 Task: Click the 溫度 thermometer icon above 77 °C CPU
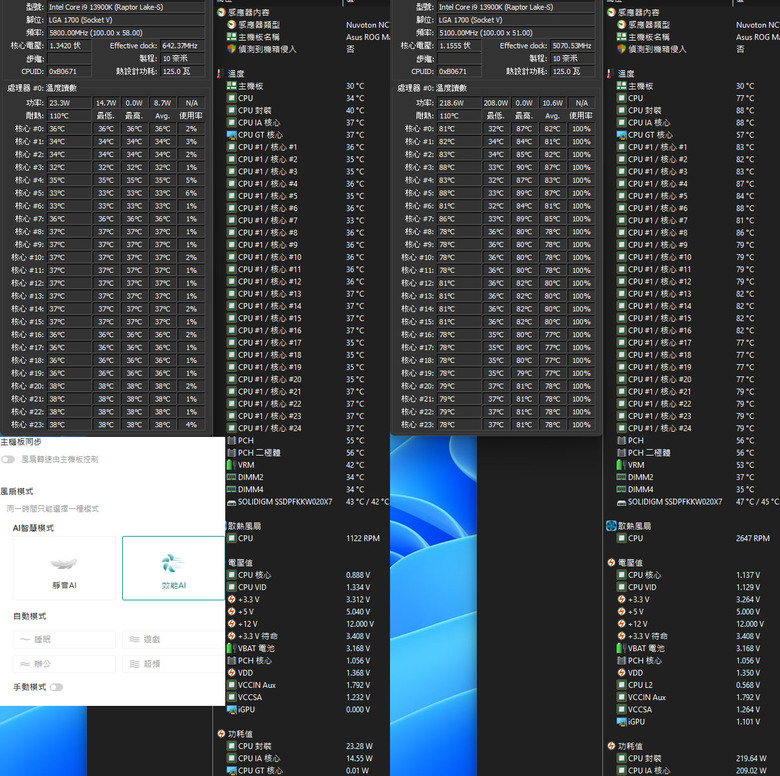pos(609,74)
